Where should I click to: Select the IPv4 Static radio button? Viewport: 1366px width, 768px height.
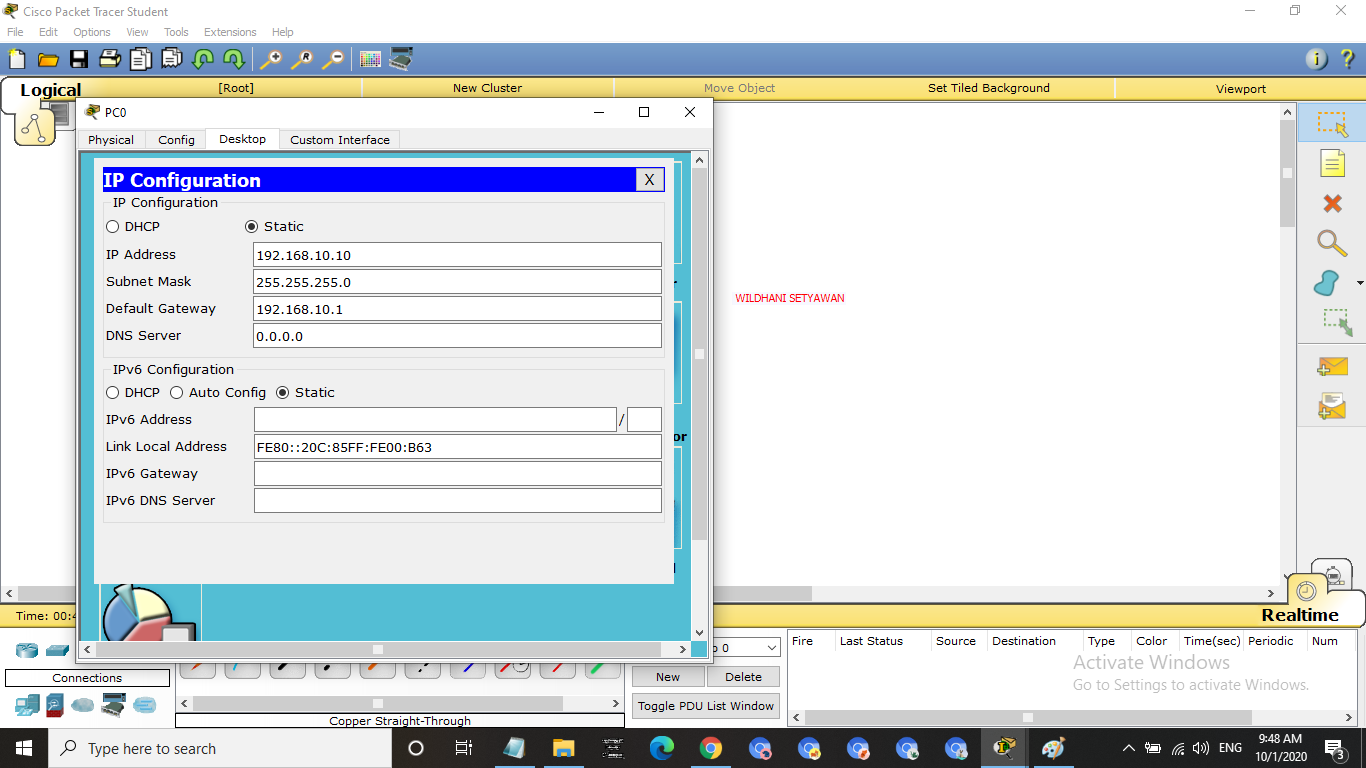(x=251, y=227)
